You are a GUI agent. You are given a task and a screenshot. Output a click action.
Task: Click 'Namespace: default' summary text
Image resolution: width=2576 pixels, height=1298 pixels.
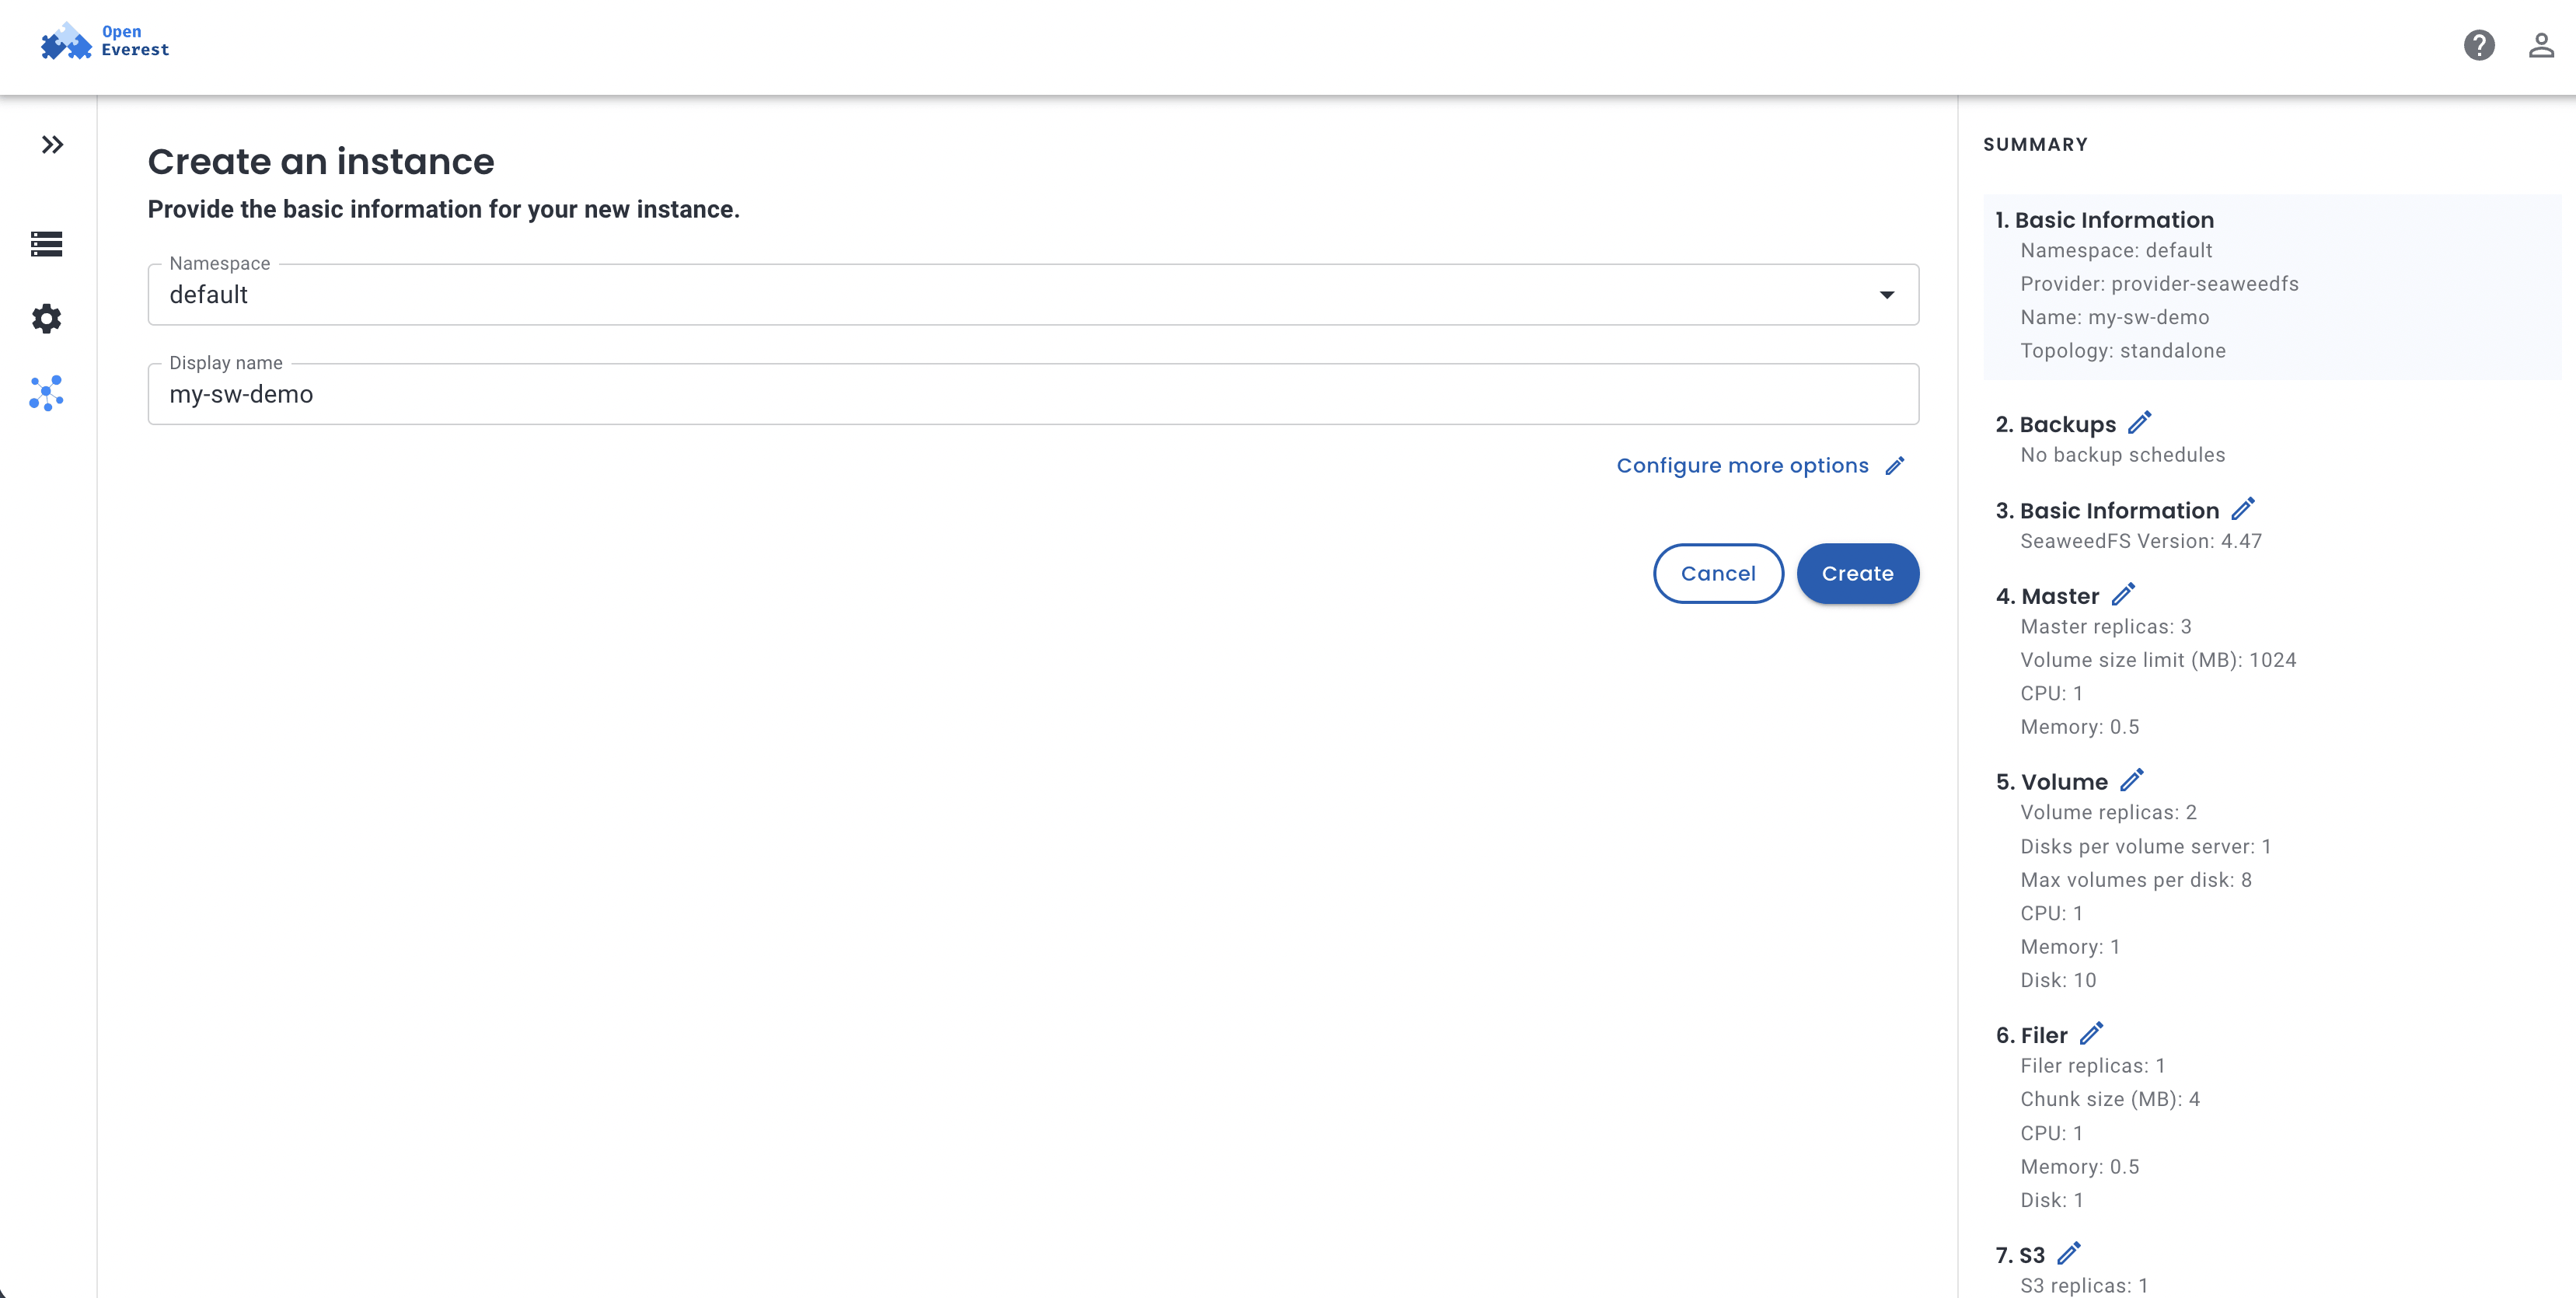click(2116, 251)
